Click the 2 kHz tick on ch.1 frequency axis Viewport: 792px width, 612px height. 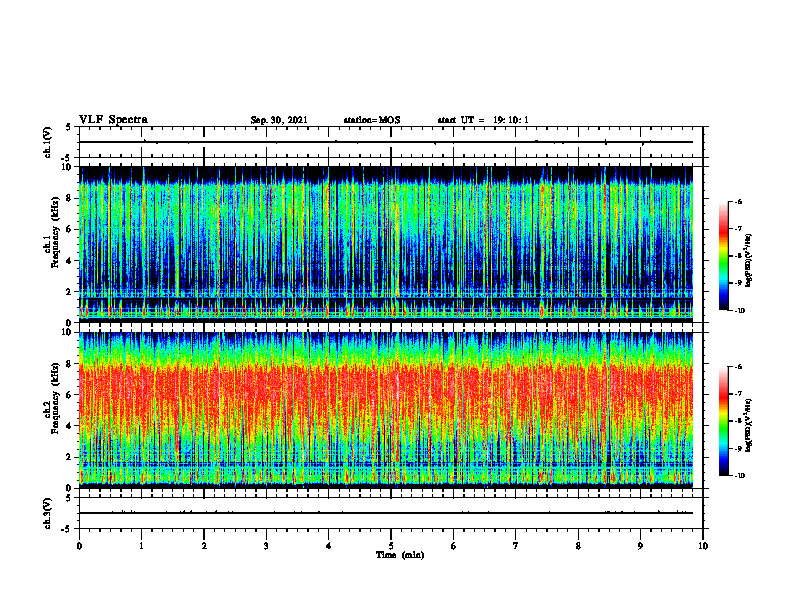pos(70,292)
